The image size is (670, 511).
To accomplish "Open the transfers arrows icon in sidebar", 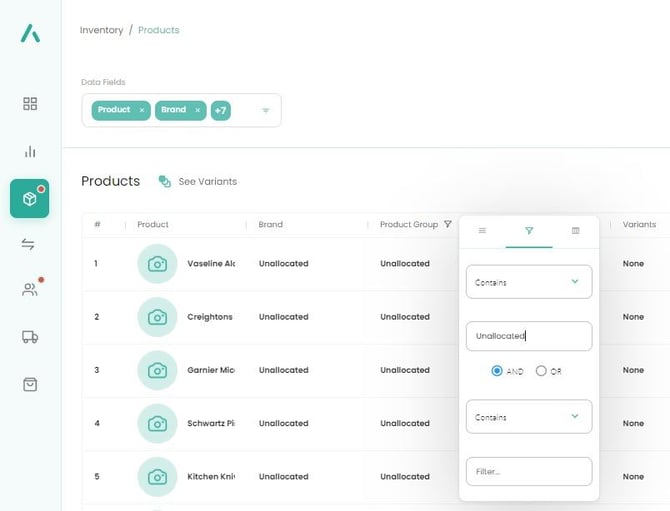I will coord(30,245).
